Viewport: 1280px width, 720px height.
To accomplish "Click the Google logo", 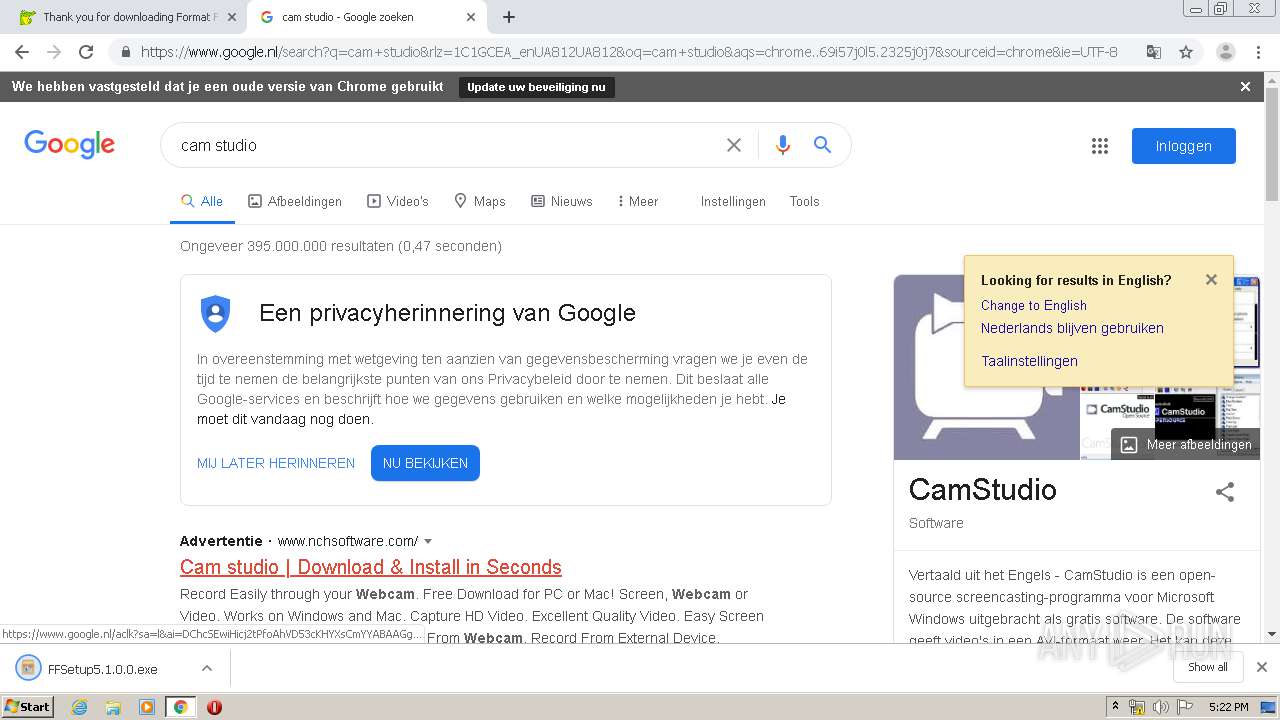I will pyautogui.click(x=70, y=145).
